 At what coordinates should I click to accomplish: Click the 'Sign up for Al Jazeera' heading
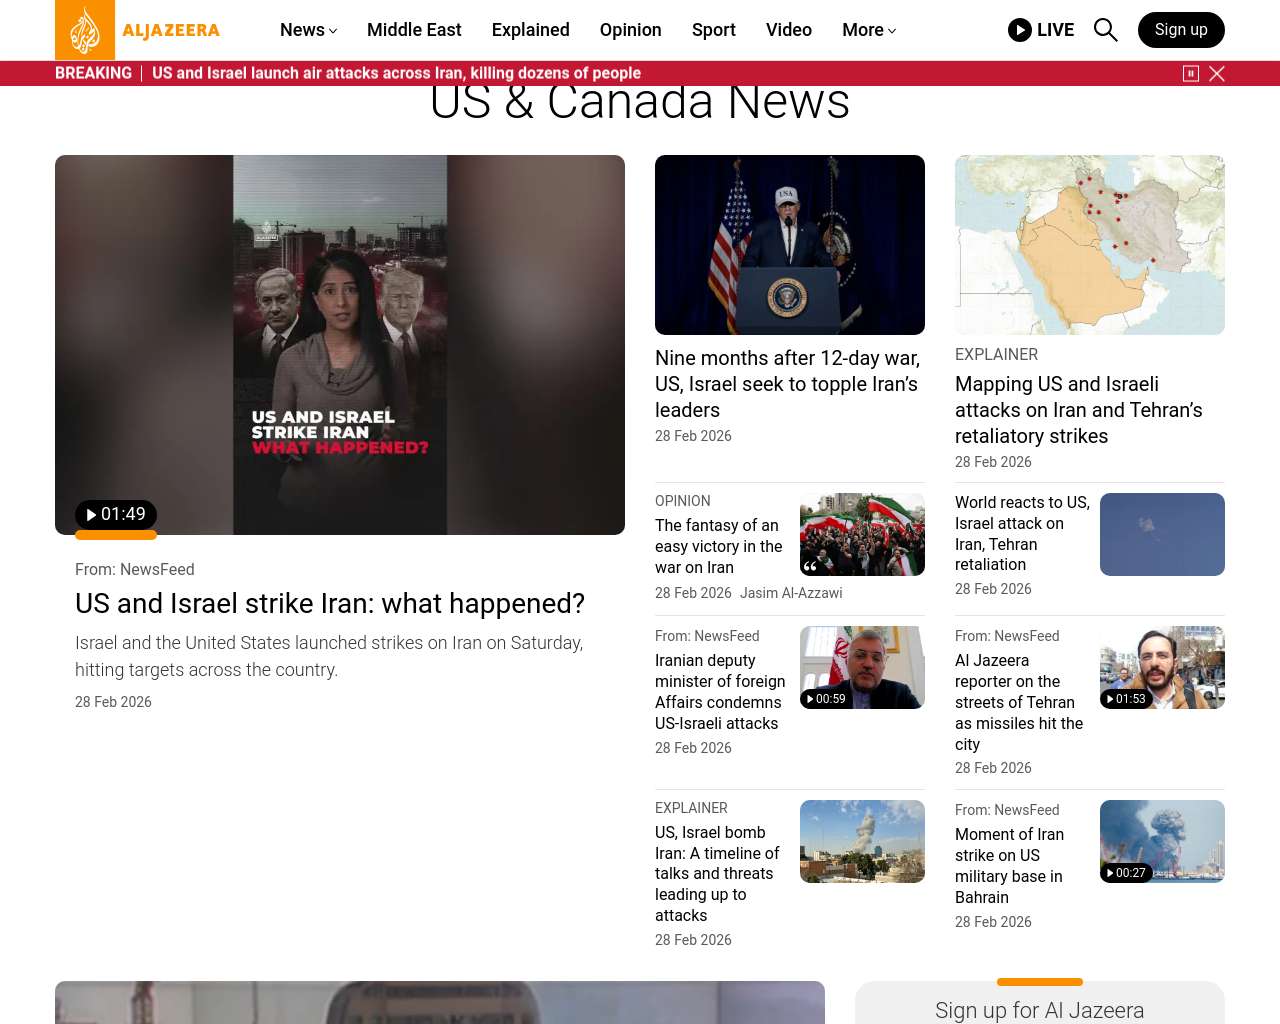click(1040, 1011)
